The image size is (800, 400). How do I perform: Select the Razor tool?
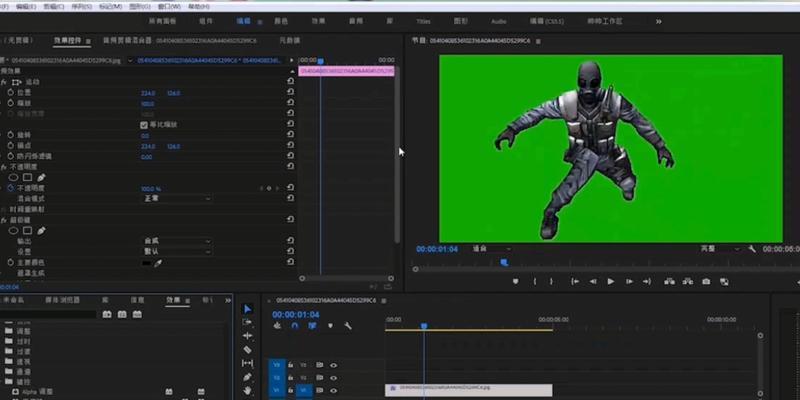click(247, 349)
